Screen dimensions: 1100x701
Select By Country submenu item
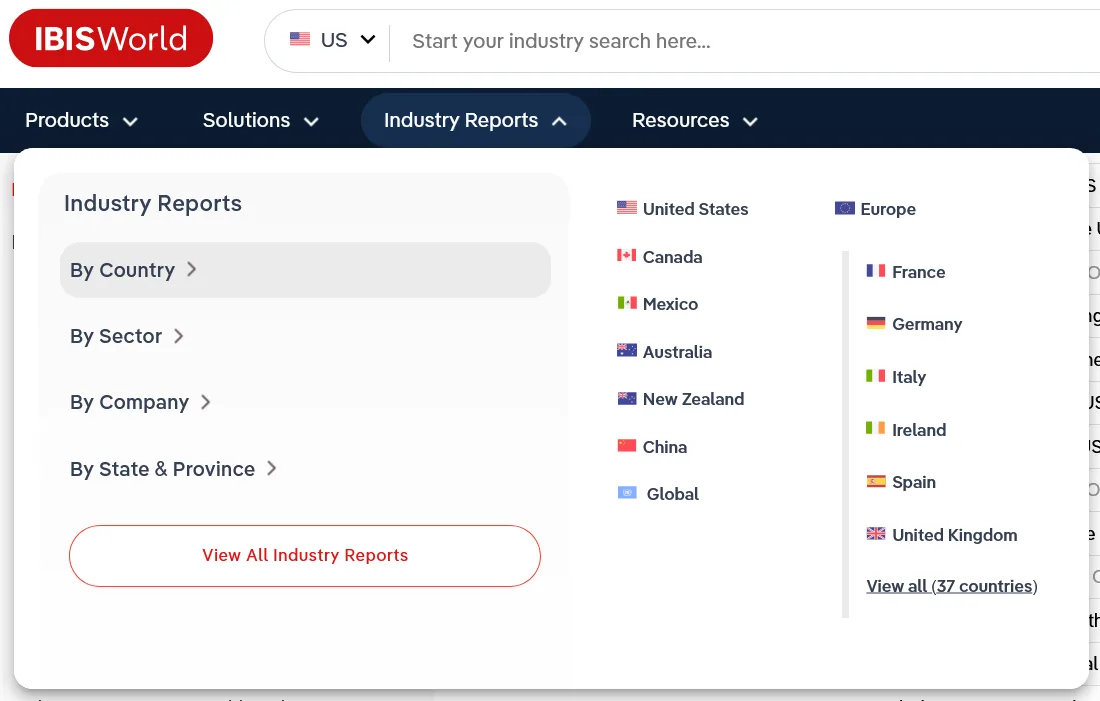pyautogui.click(x=305, y=270)
